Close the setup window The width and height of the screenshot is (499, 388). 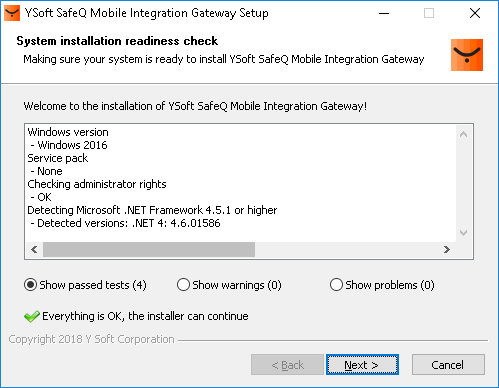pos(475,13)
